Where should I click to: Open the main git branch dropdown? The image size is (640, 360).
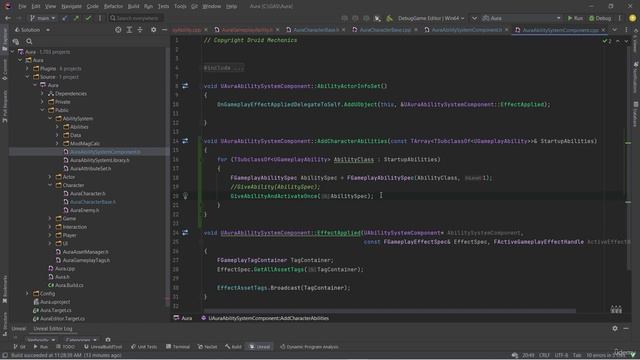tap(42, 18)
